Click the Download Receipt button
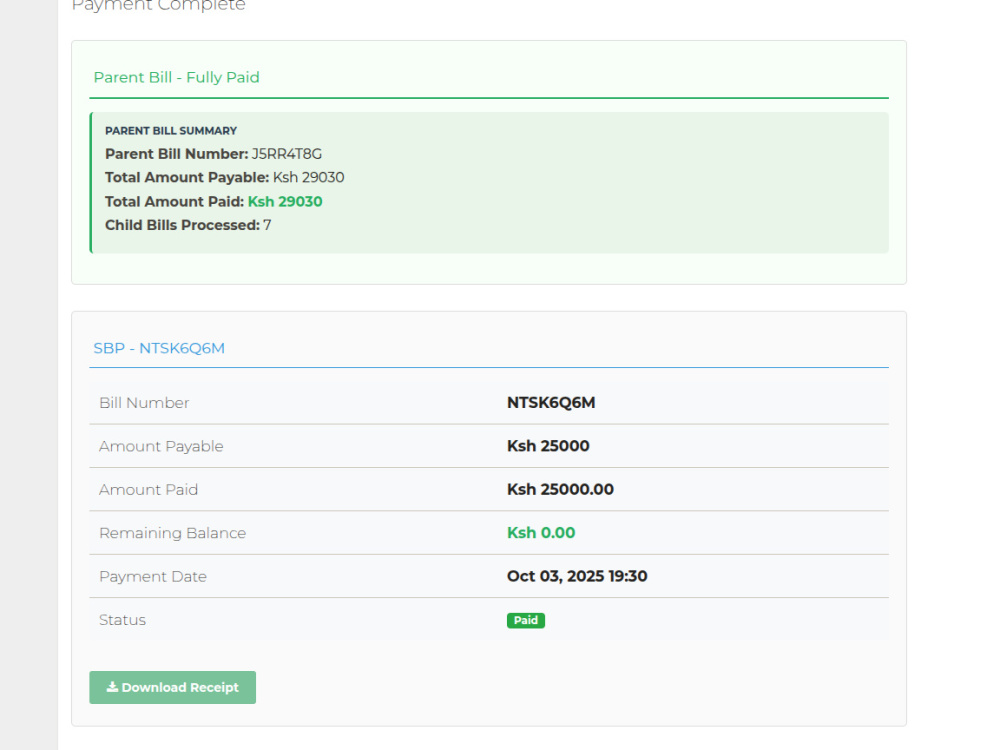Image resolution: width=1000 pixels, height=750 pixels. 172,688
